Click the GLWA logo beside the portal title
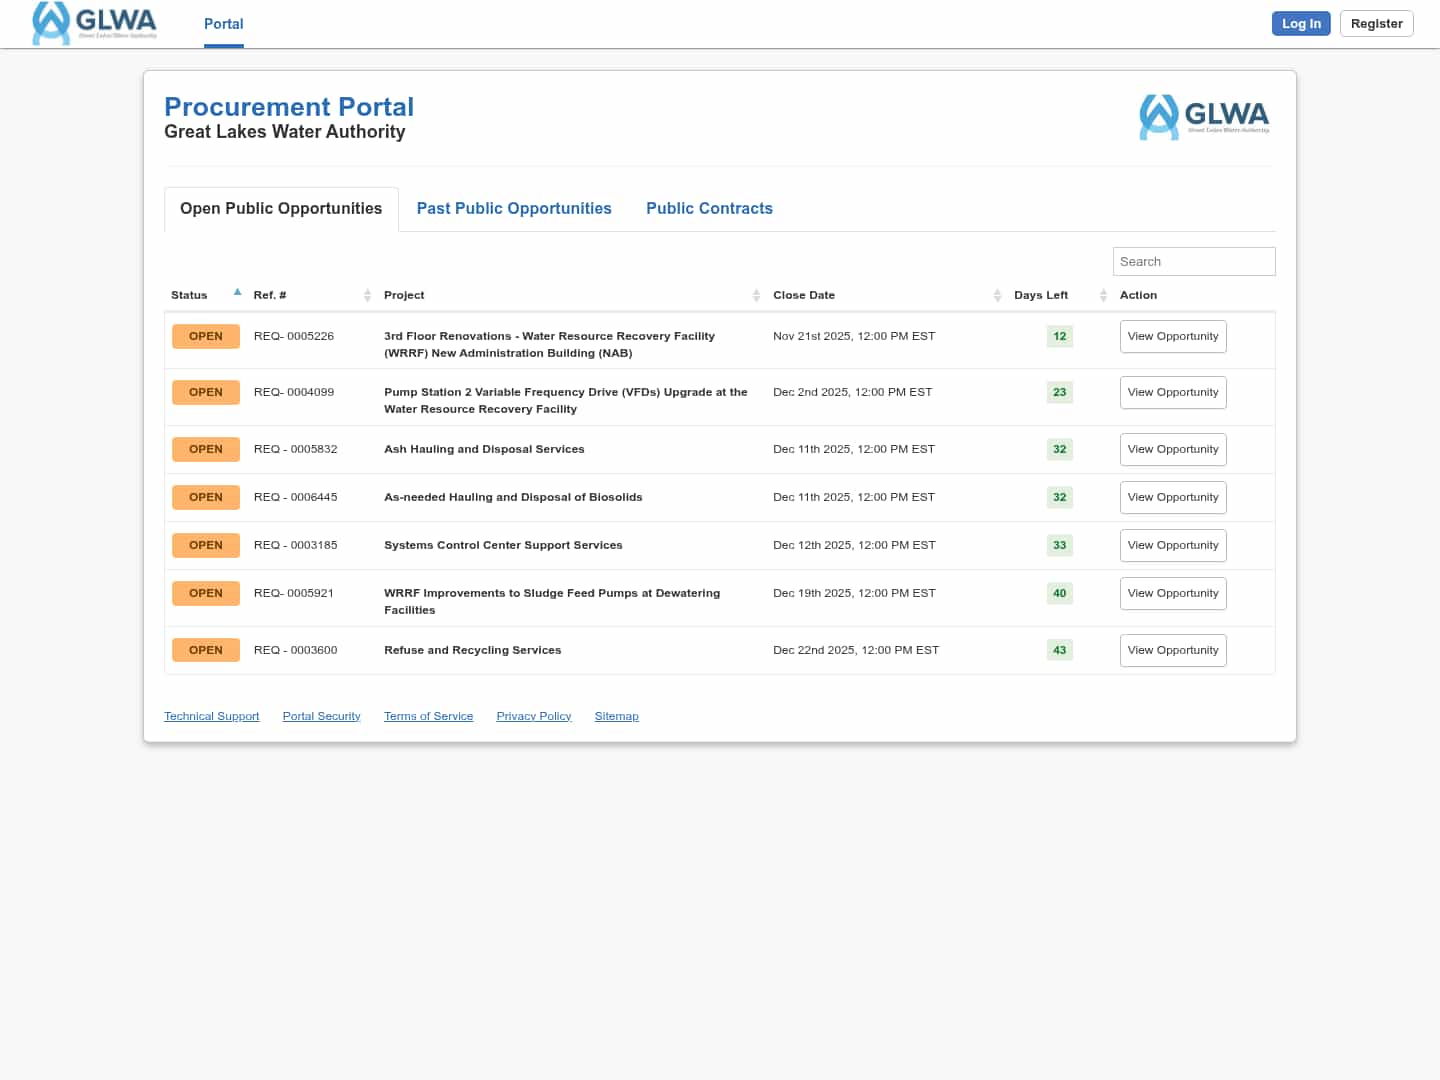 click(x=1204, y=117)
